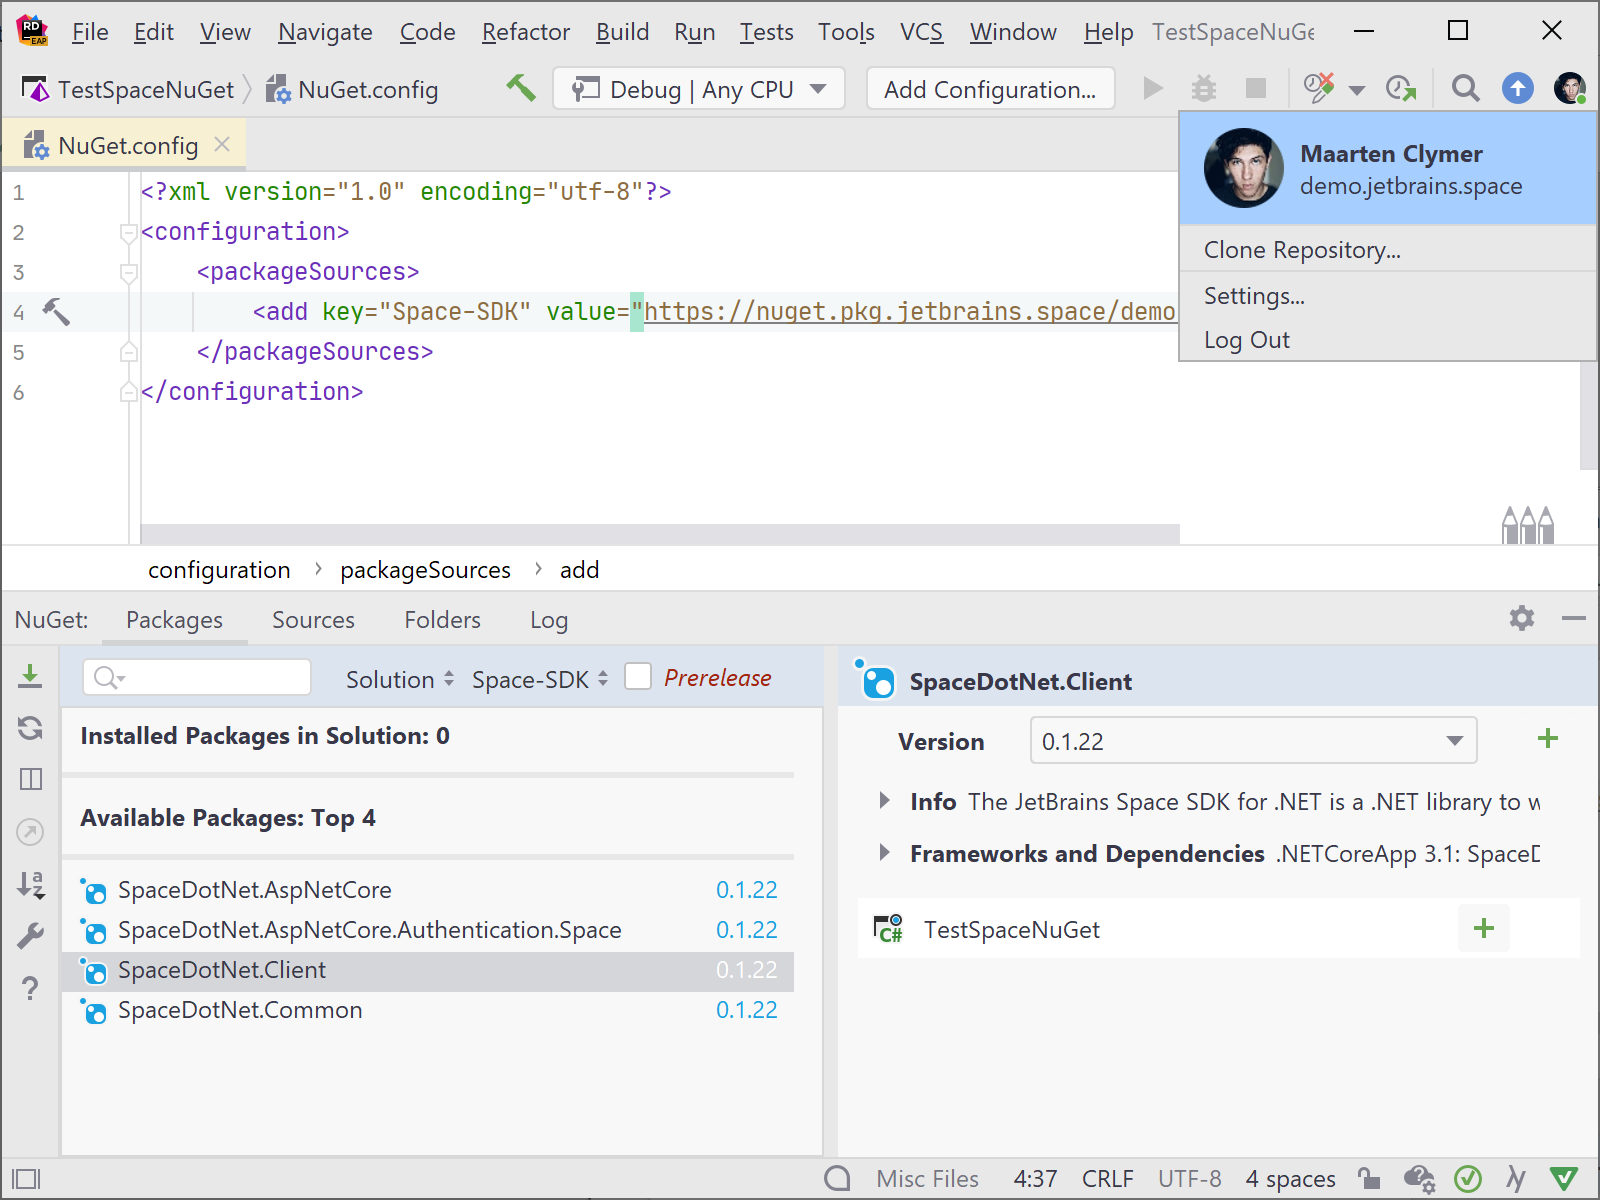Screen dimensions: 1600x1200
Task: Click the NuGet package search field
Action: pos(197,678)
